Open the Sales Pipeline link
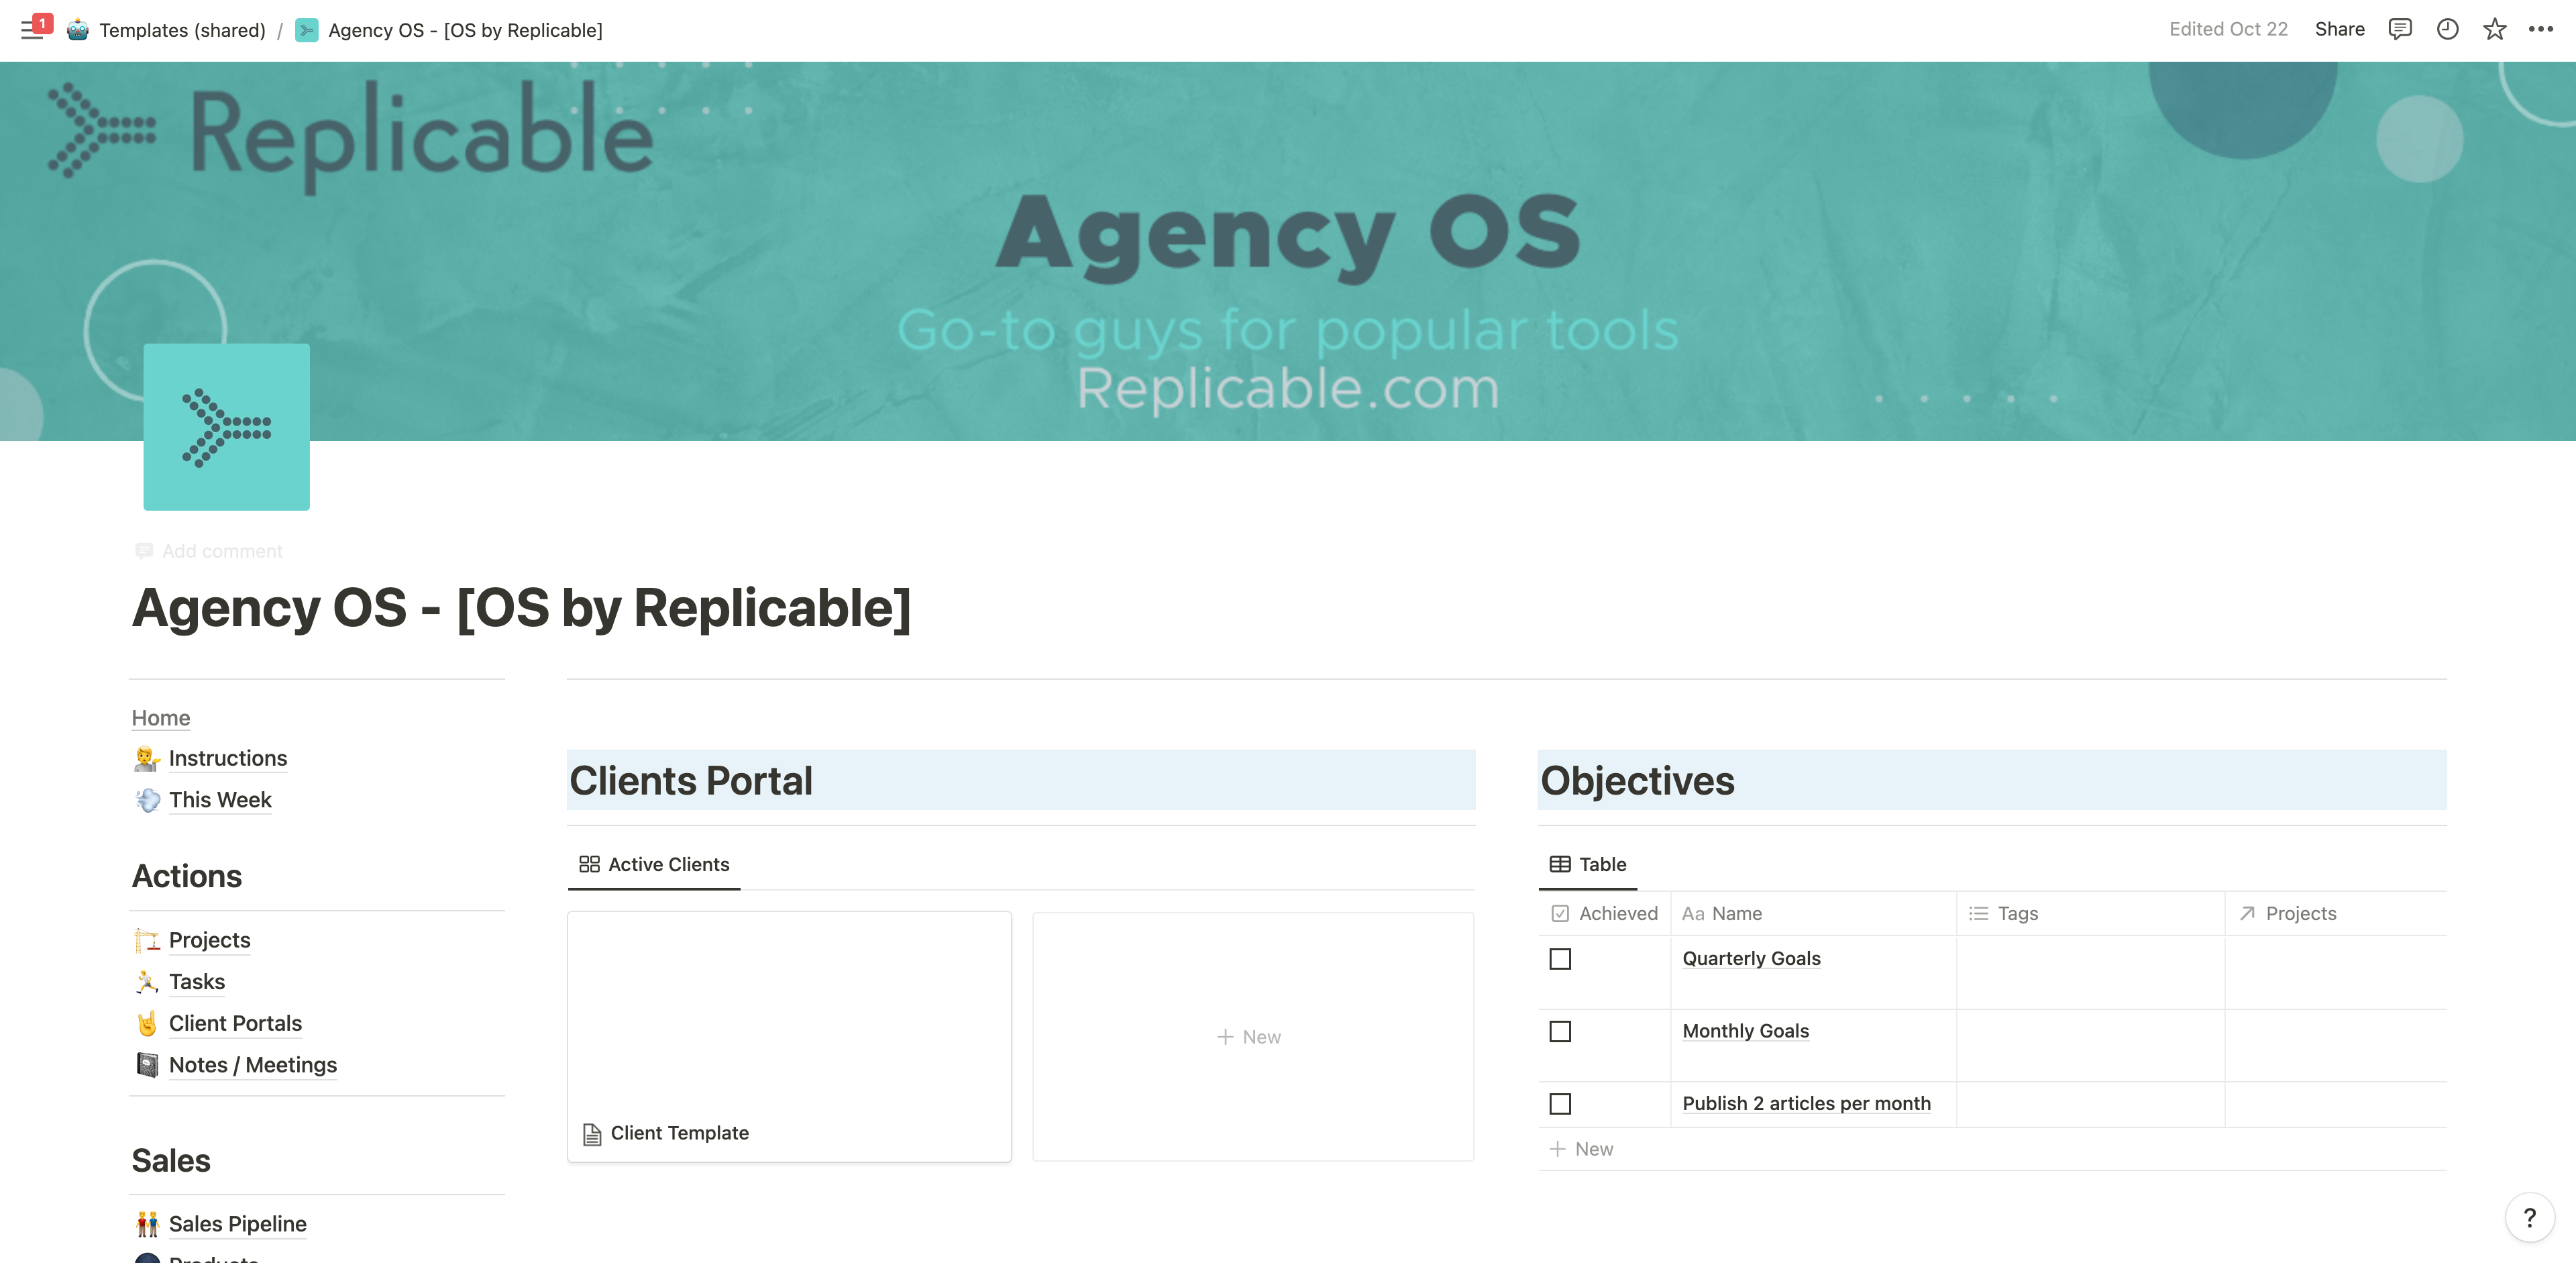 237,1224
